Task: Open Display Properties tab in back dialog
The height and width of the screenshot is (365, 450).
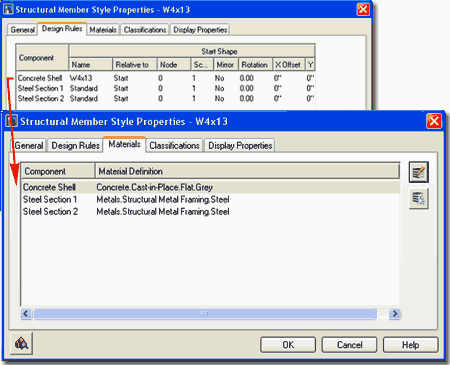Action: point(200,30)
